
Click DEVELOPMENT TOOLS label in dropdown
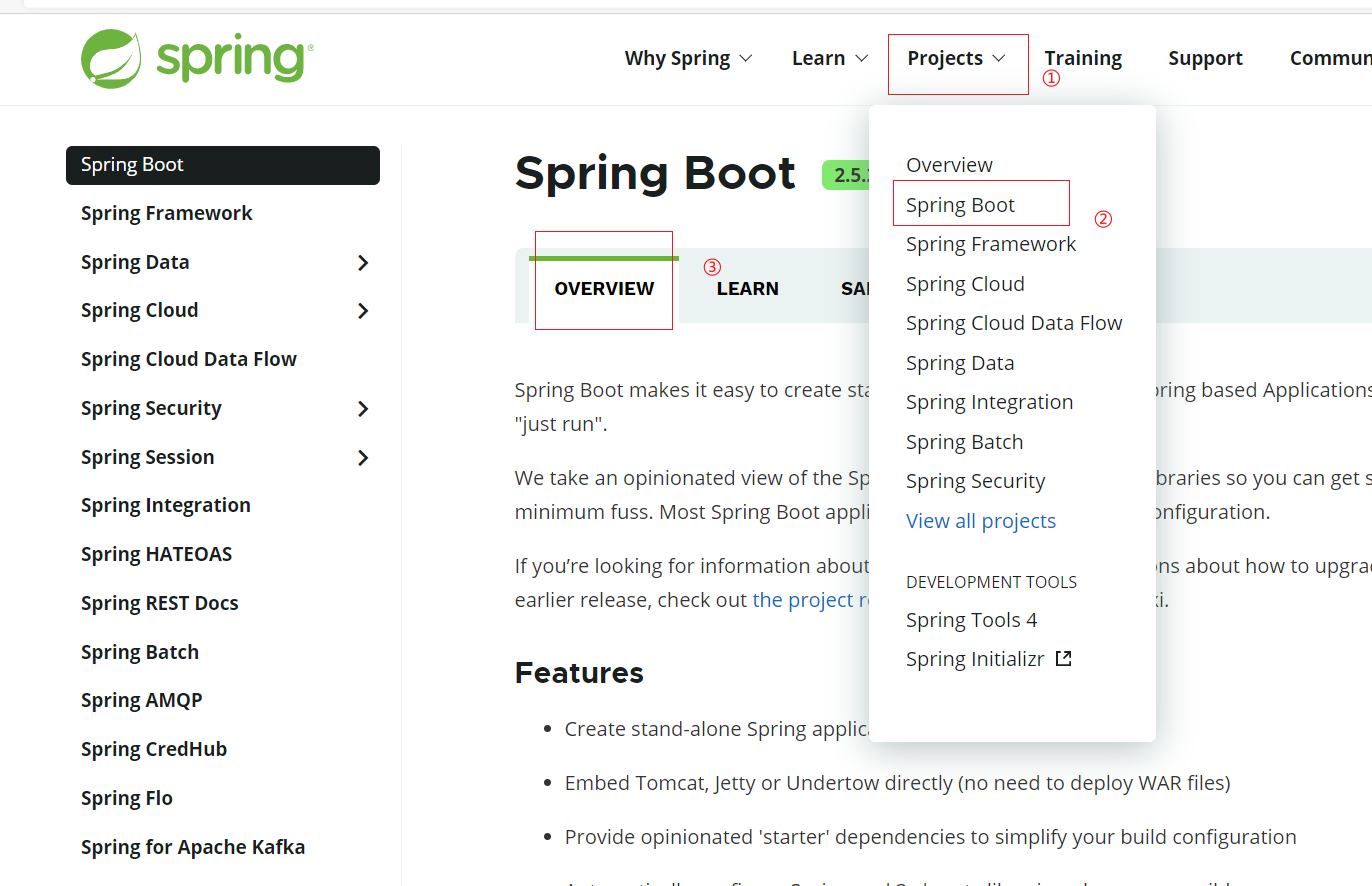pos(992,582)
